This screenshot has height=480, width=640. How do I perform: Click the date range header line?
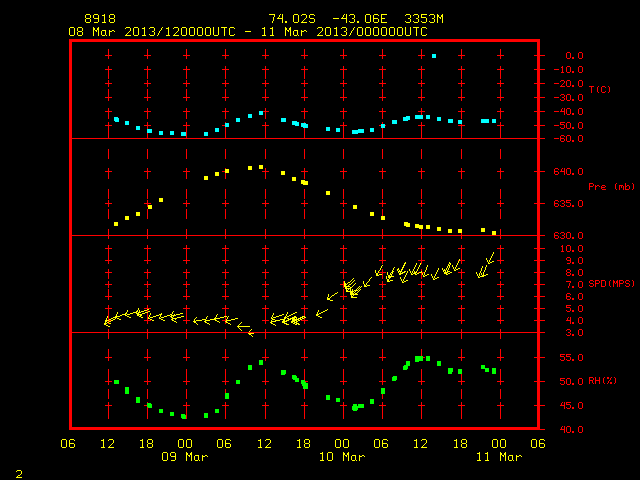pyautogui.click(x=248, y=32)
